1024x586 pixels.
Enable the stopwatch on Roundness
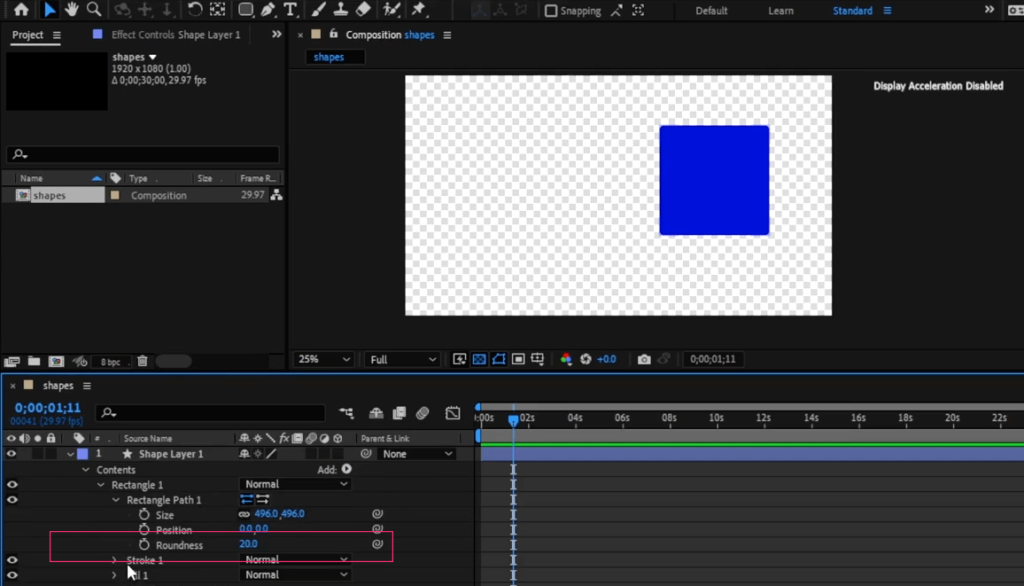pyautogui.click(x=143, y=545)
